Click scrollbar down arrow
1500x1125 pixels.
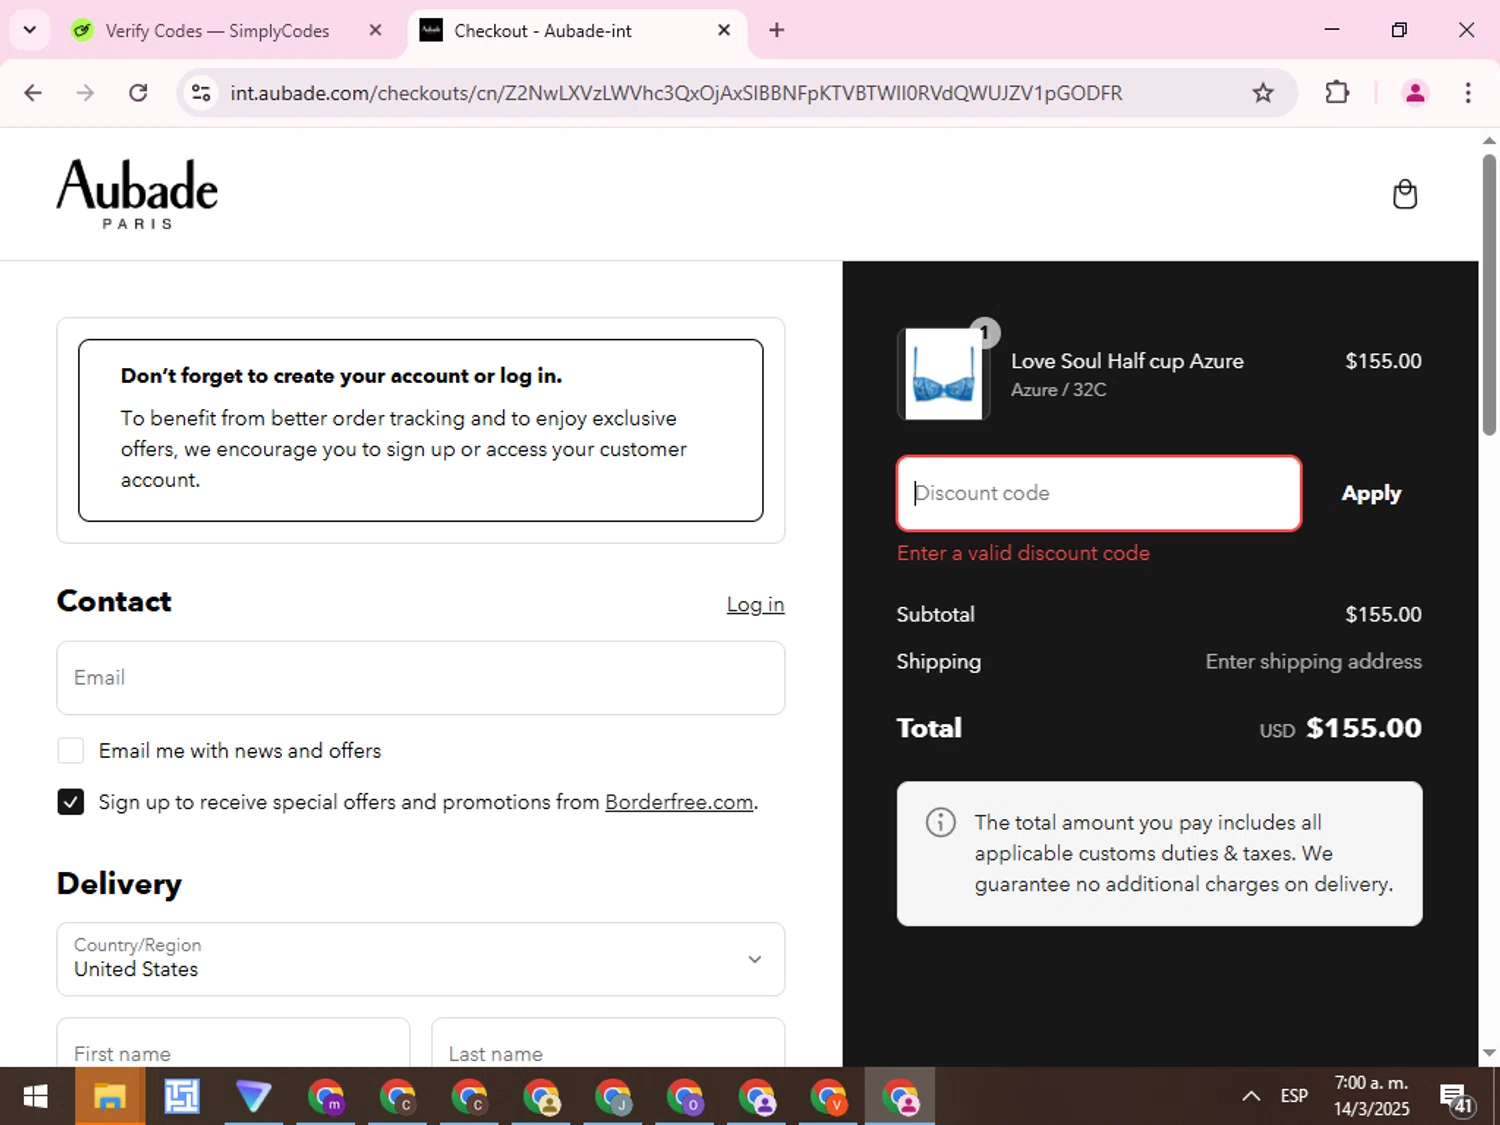[x=1489, y=1052]
